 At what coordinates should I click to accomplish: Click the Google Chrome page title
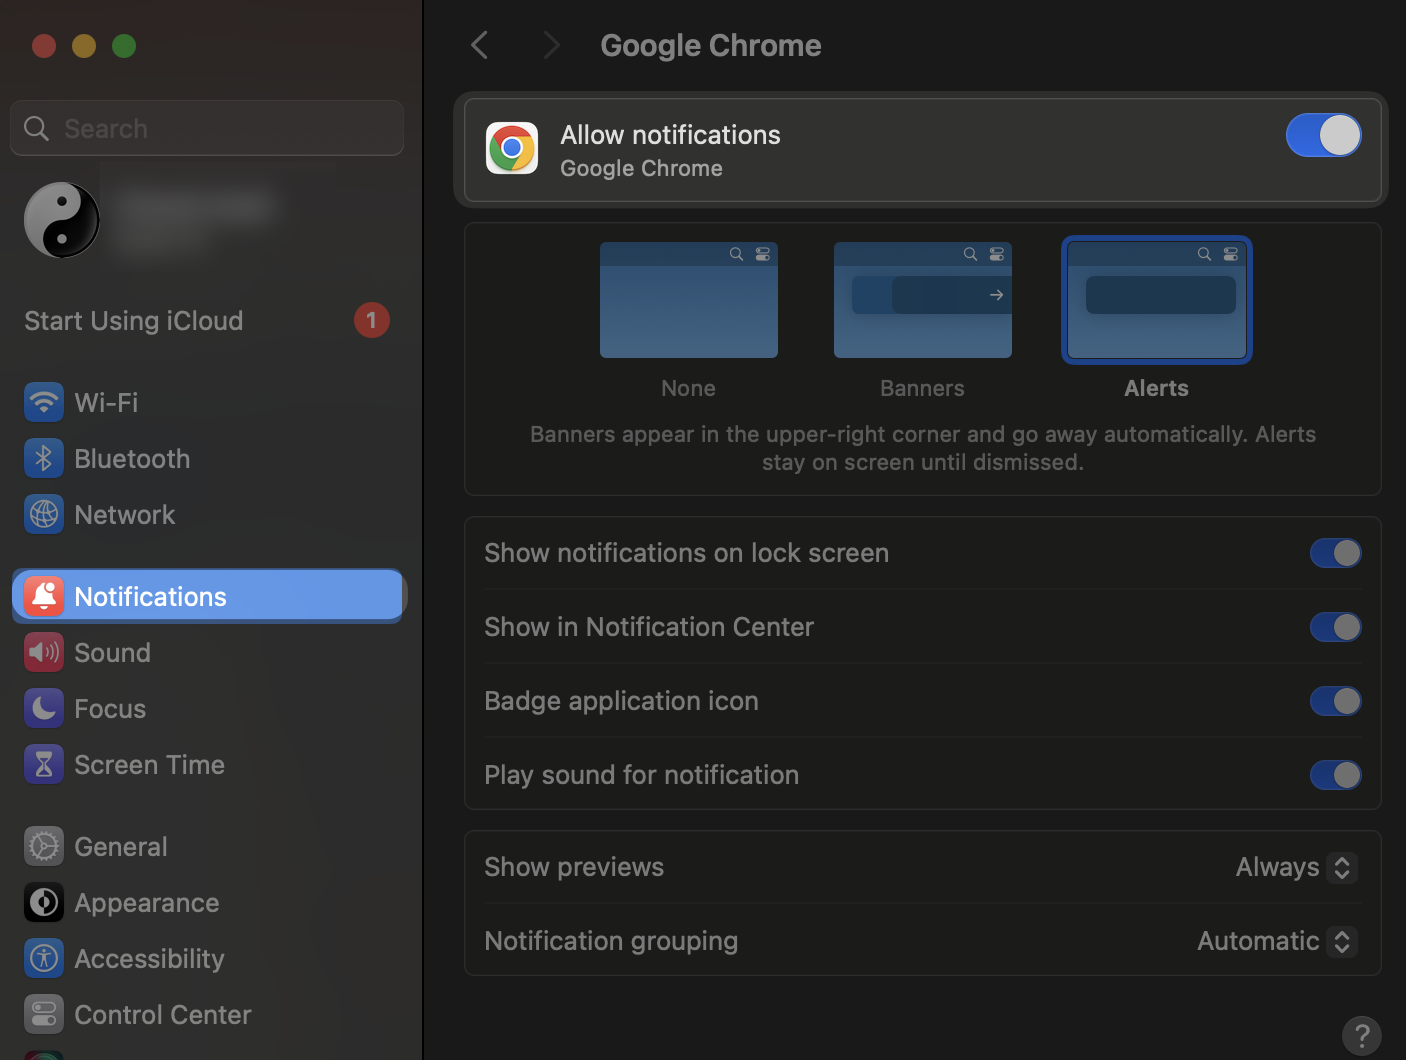click(x=711, y=45)
